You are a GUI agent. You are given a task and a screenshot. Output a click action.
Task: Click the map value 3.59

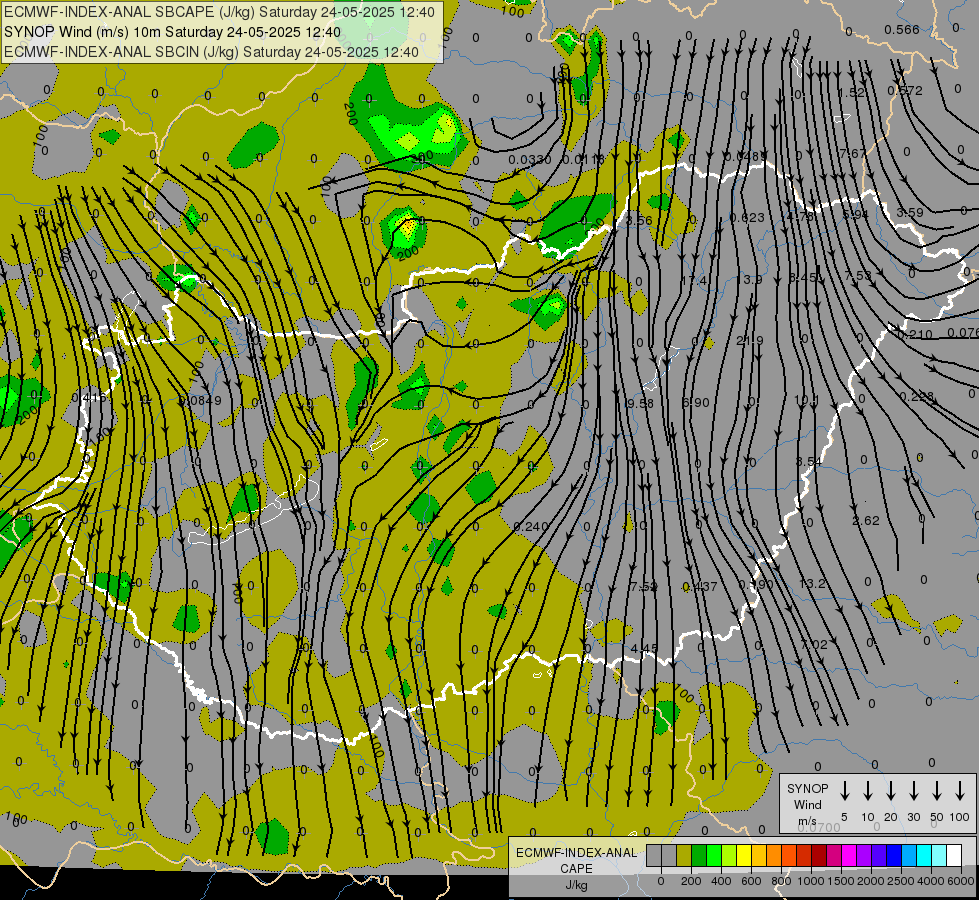pos(910,212)
